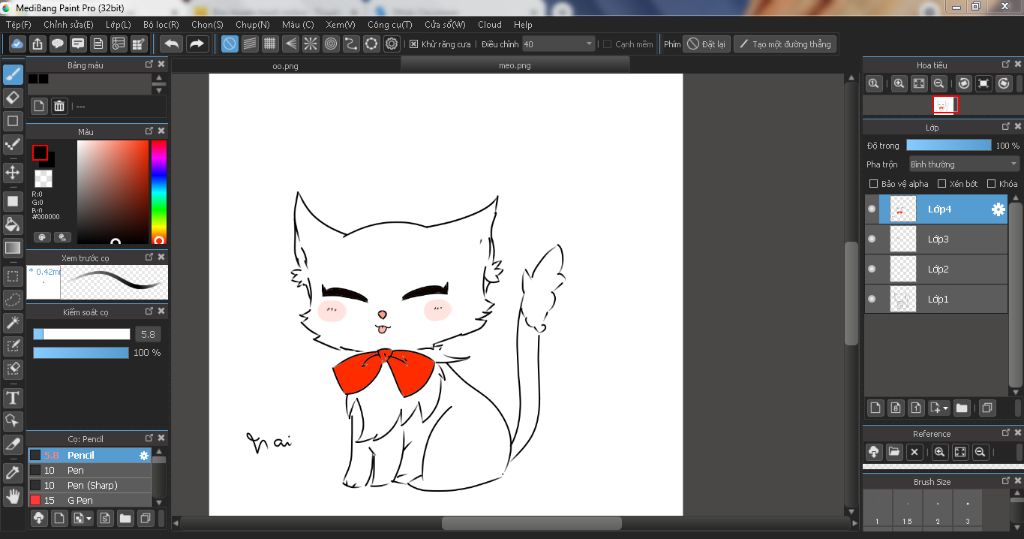This screenshot has height=539, width=1024.
Task: Select layer Lớp2 in layers list
Action: pyautogui.click(x=936, y=269)
